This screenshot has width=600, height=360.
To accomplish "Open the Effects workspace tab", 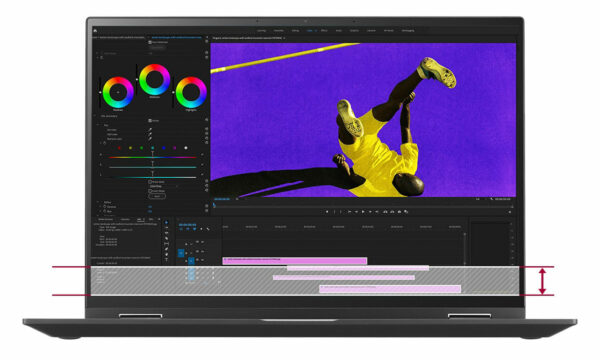I will (x=324, y=31).
